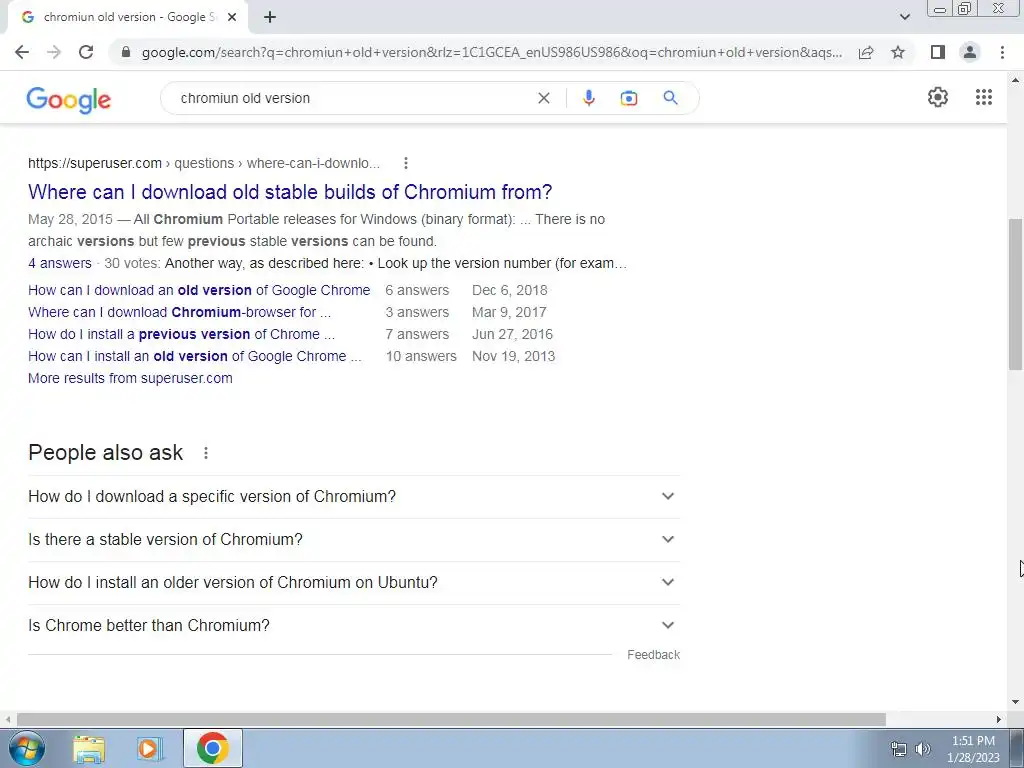
Task: Expand 'Is Chrome better than Chromium?'
Action: [x=353, y=626]
